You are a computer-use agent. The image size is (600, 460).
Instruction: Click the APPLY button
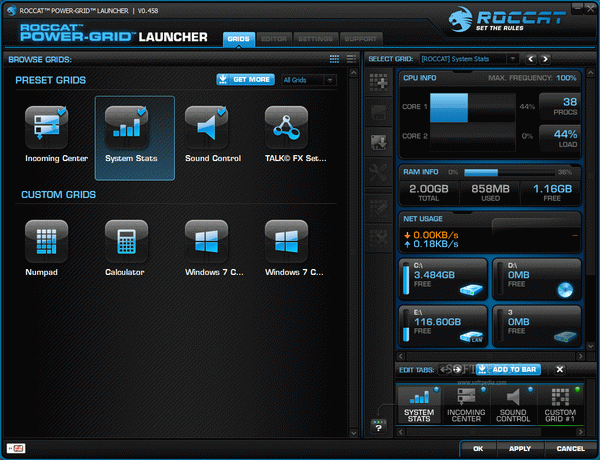point(520,449)
